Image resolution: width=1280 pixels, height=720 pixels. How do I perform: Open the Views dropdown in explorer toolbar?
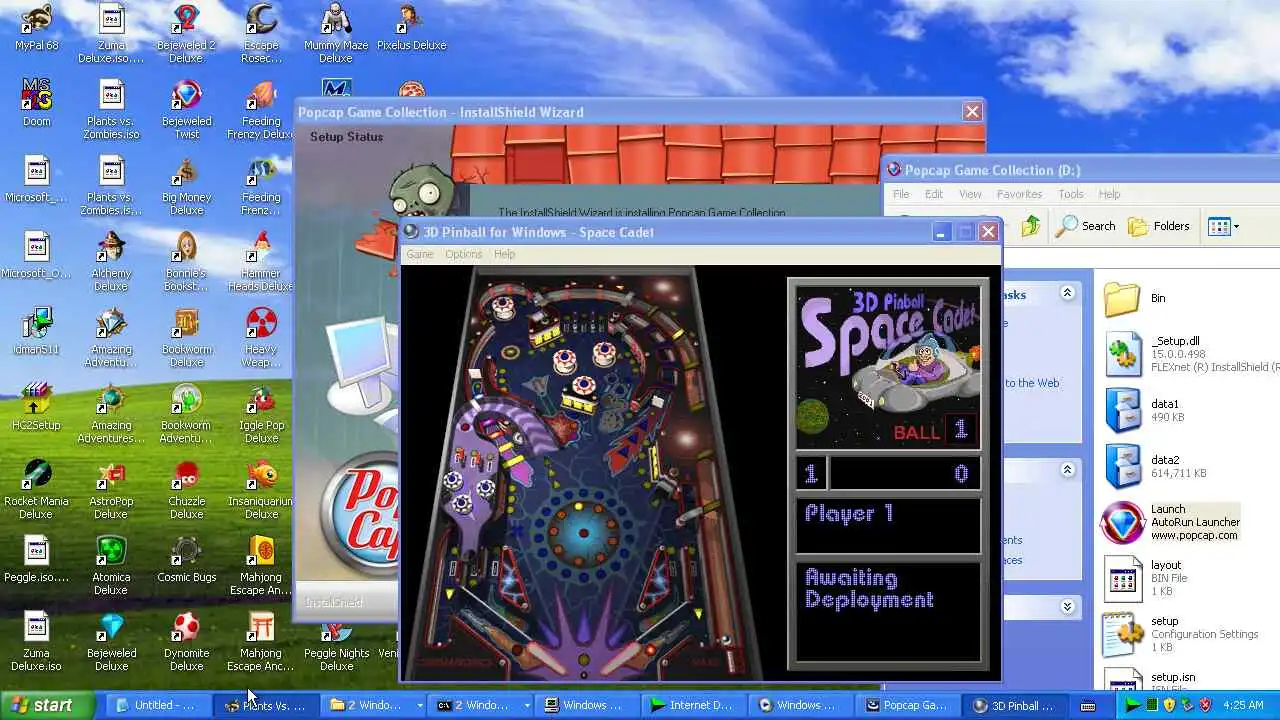point(1223,226)
